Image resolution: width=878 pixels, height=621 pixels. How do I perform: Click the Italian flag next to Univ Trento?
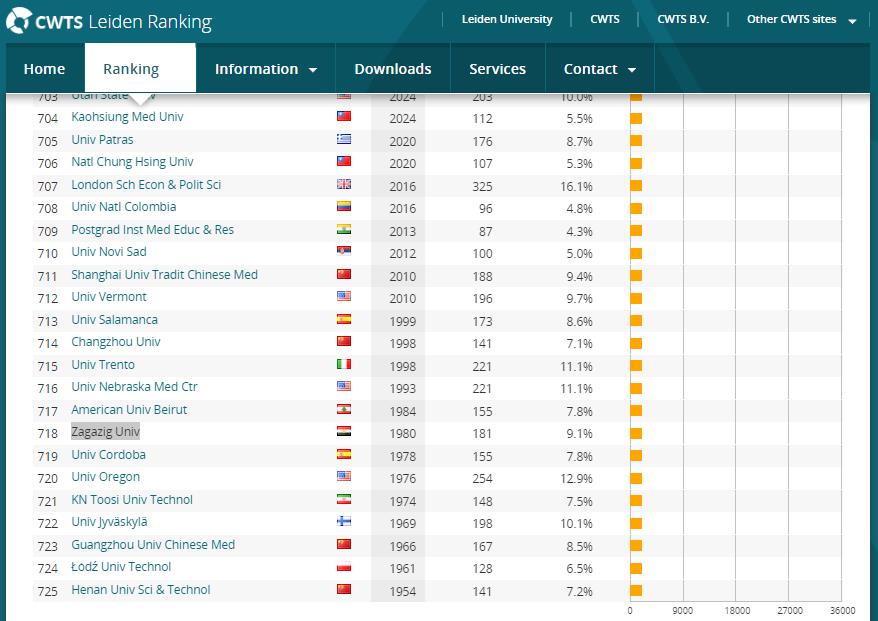tap(344, 365)
